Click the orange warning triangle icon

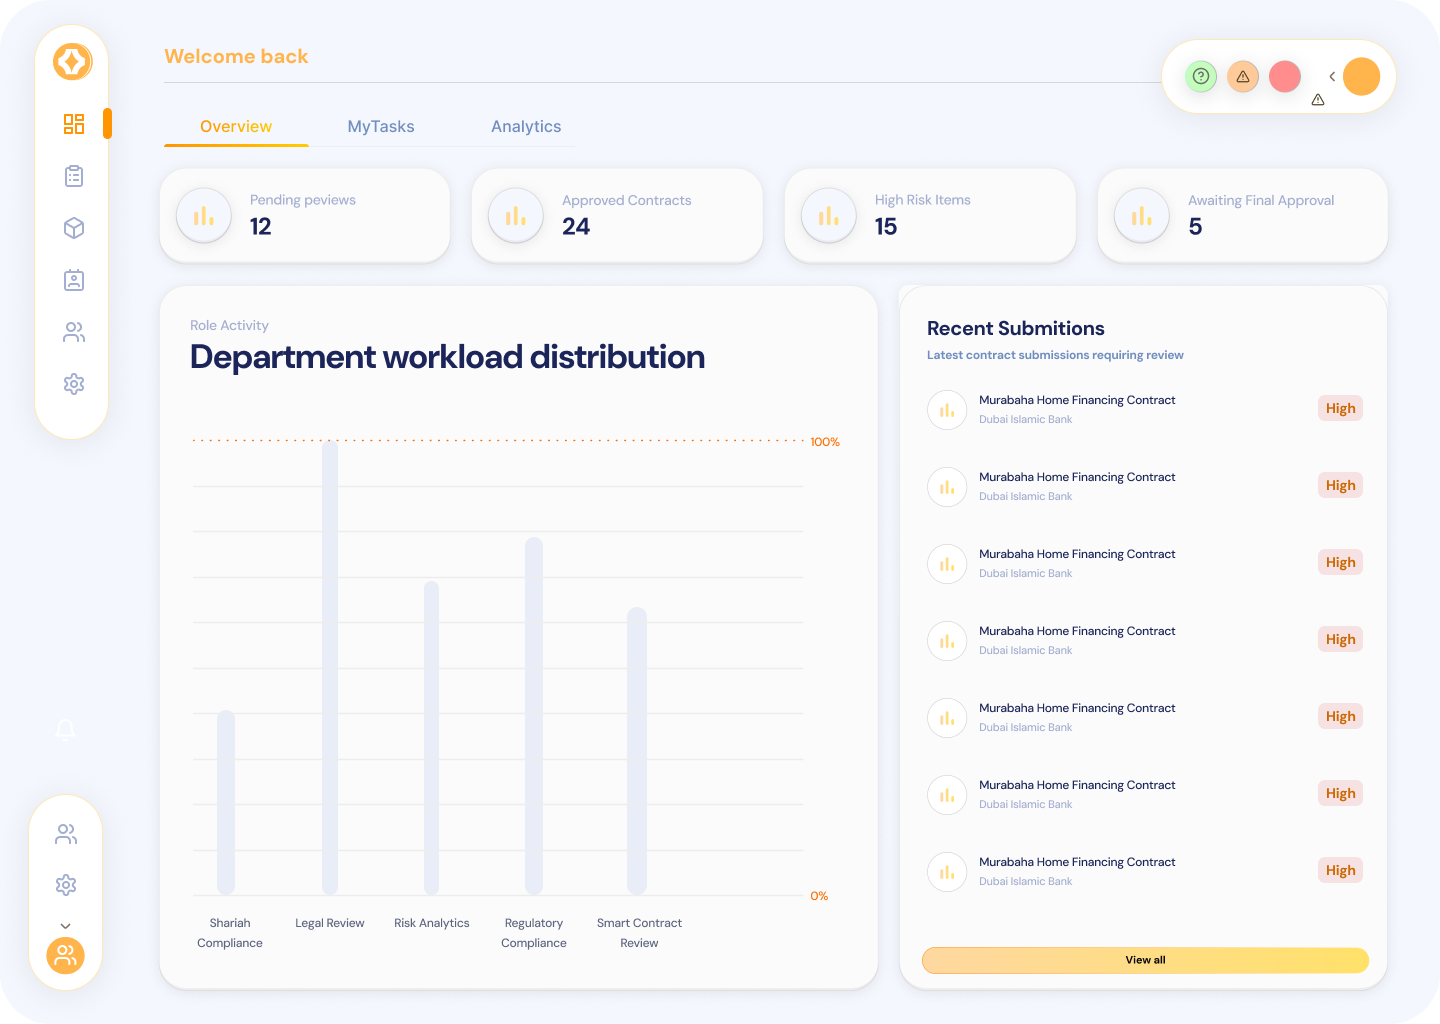click(x=1243, y=76)
